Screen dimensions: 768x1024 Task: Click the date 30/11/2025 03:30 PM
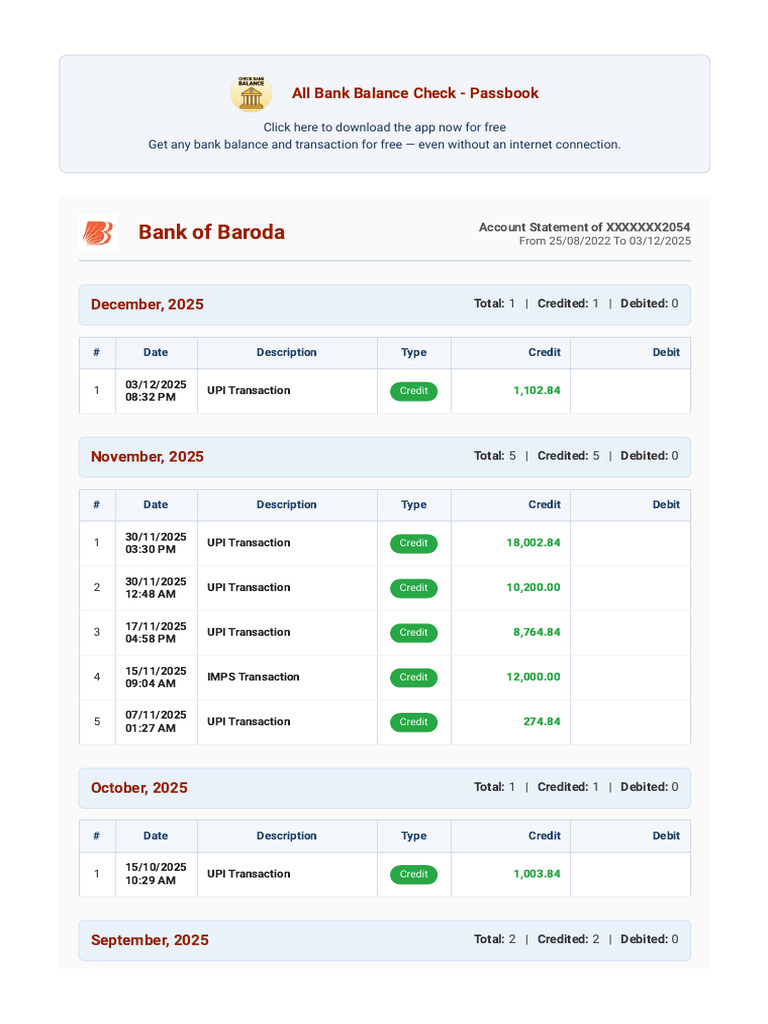[156, 543]
